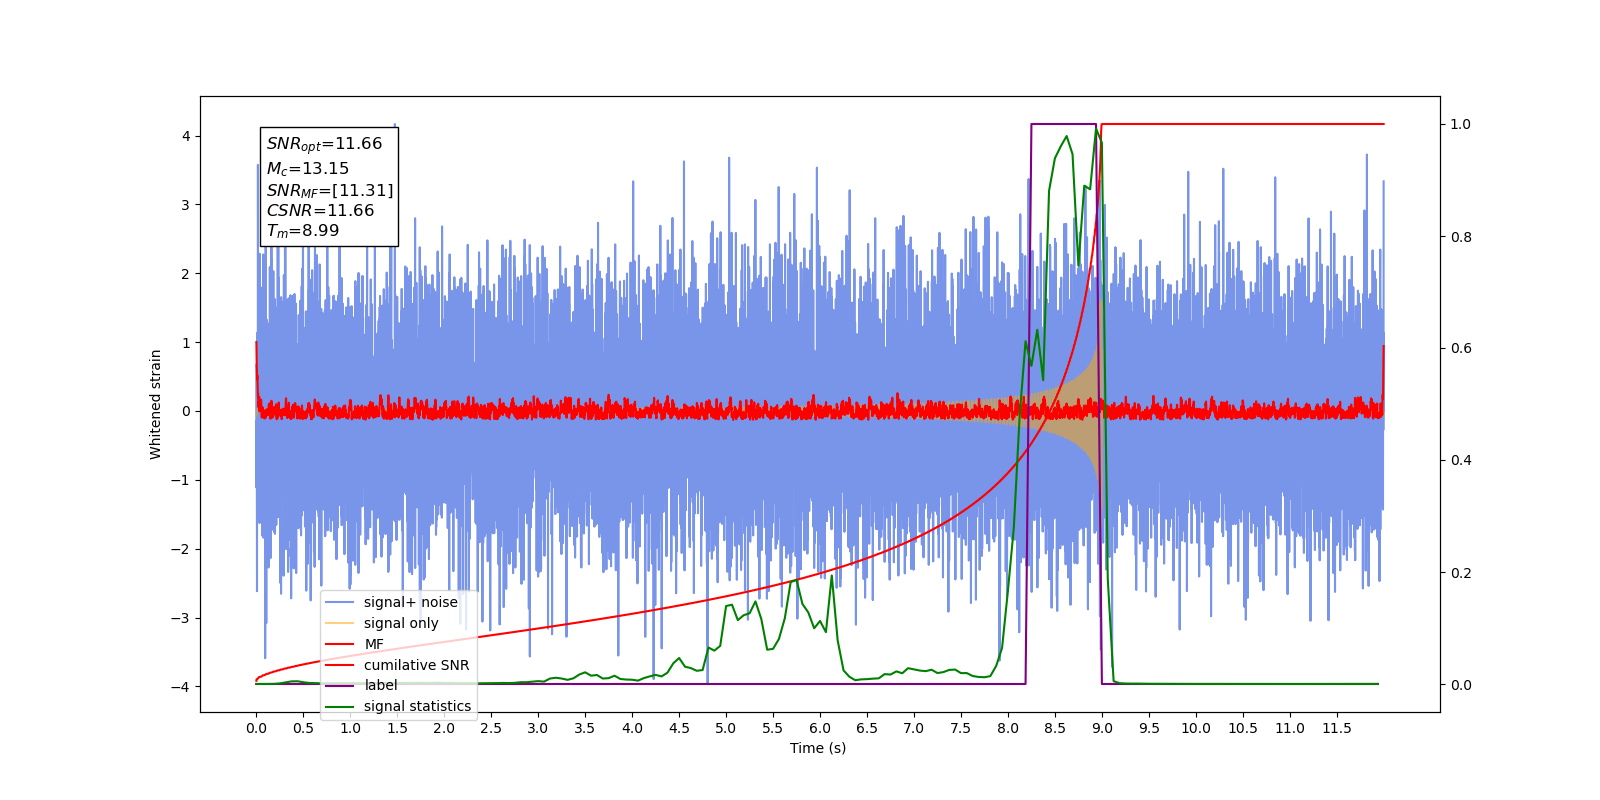
Task: Click the 2 tick on the strain axis
Action: coord(185,274)
